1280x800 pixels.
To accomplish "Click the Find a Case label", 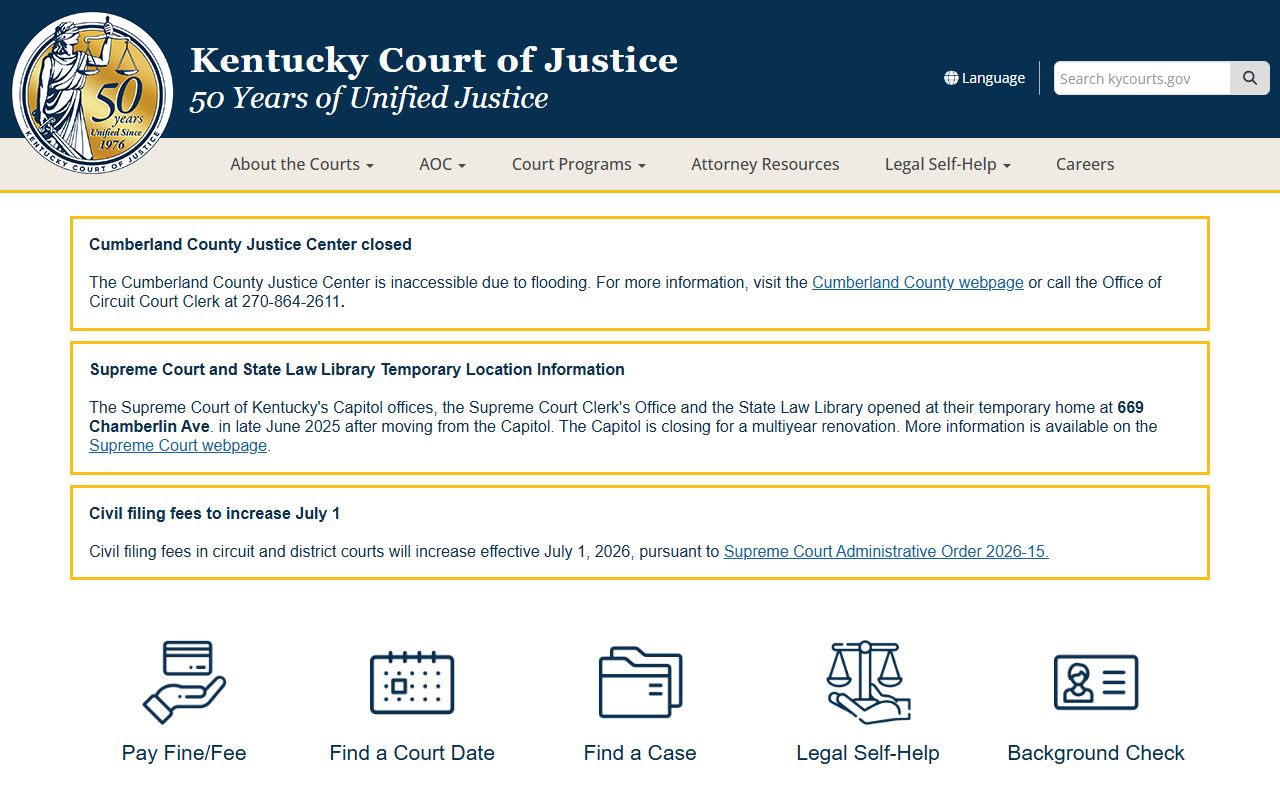I will point(640,753).
